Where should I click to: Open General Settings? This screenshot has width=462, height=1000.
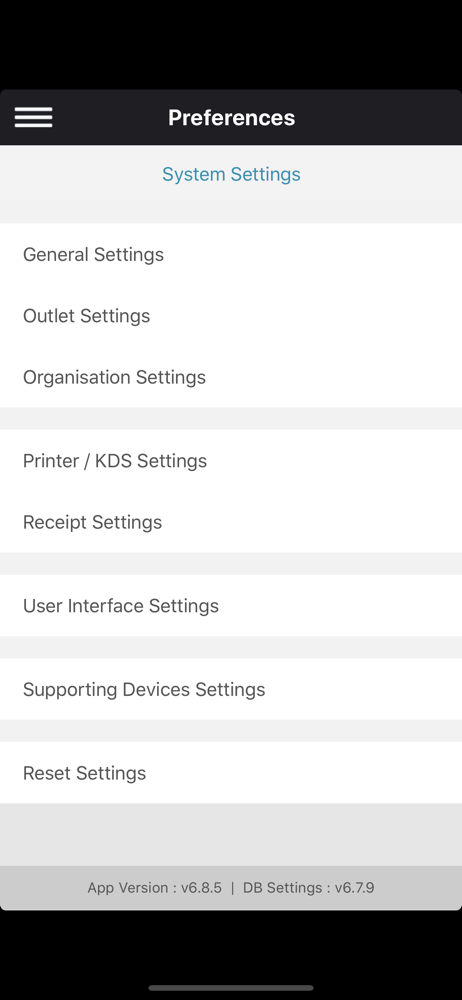click(231, 254)
